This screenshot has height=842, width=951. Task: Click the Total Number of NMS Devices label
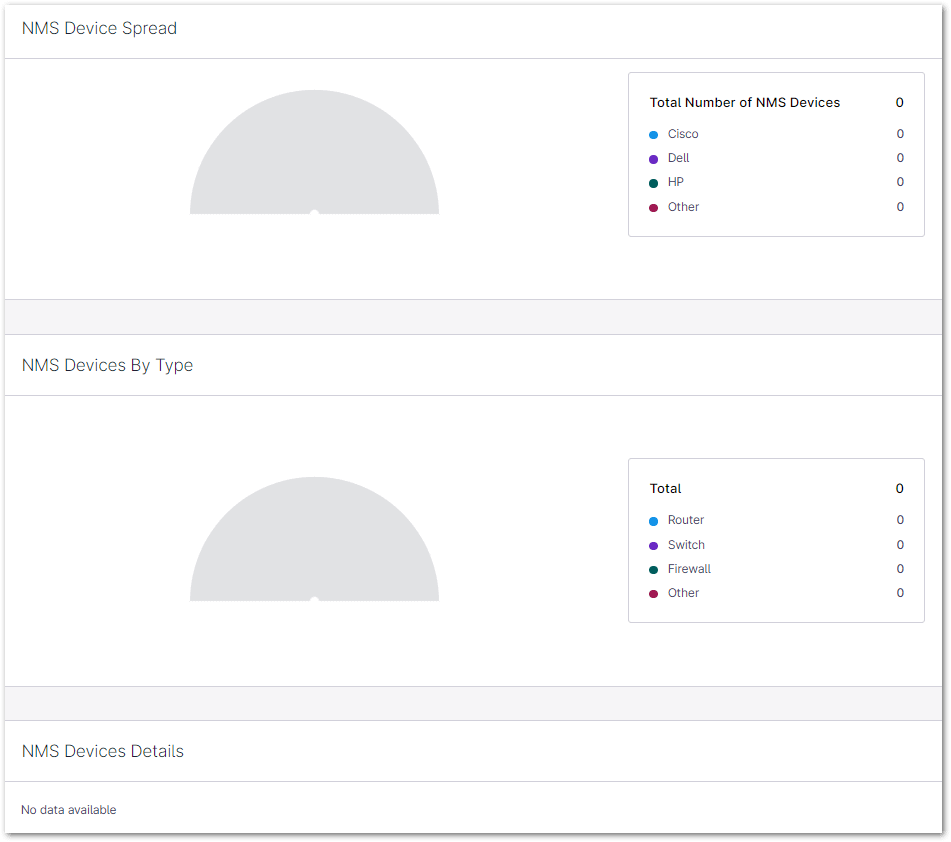tap(744, 102)
